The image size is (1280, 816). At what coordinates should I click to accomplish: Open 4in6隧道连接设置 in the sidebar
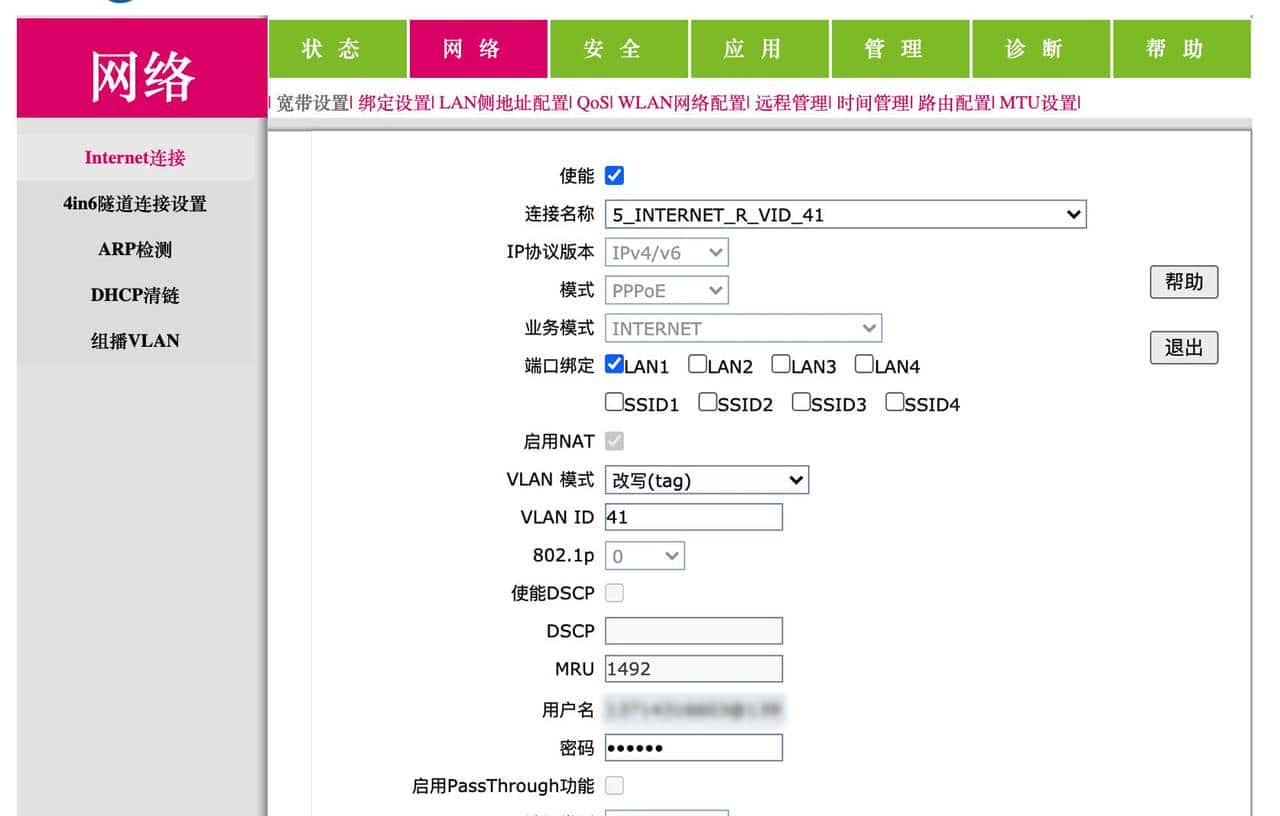point(136,203)
